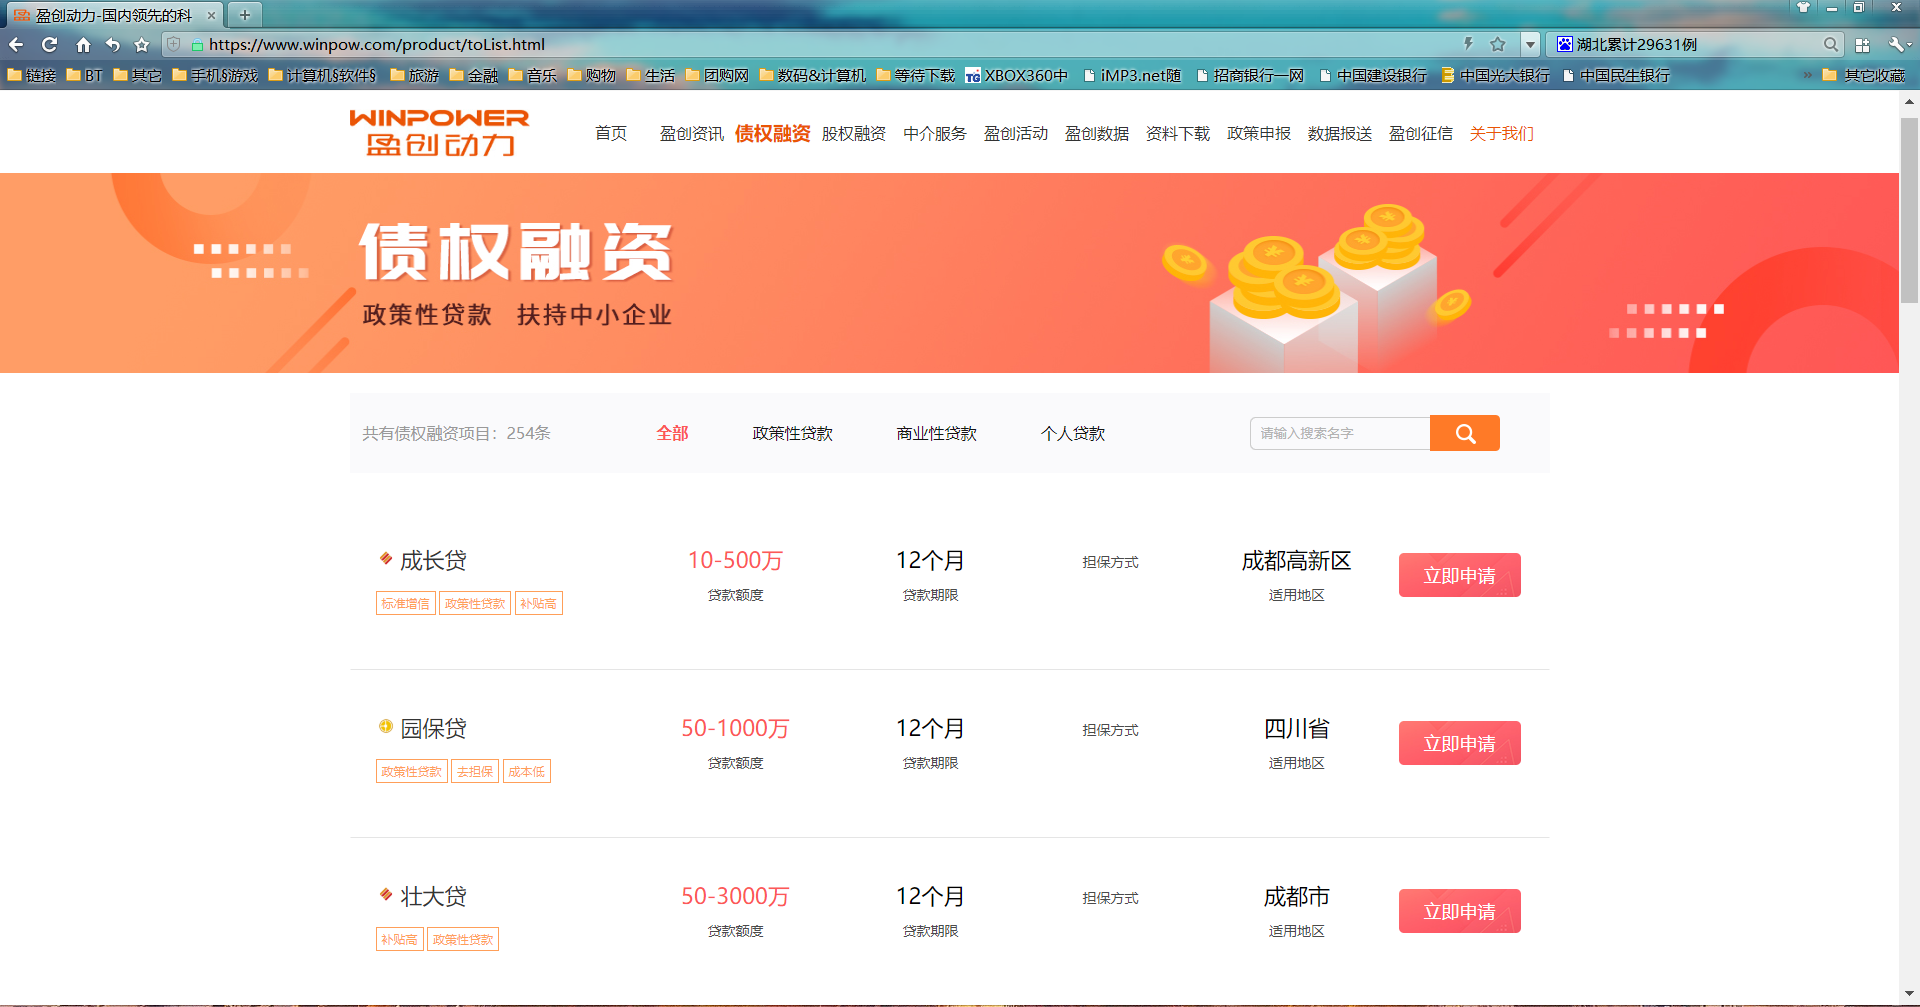1920x1007 pixels.
Task: Open the extensions grid icon
Action: click(1862, 45)
